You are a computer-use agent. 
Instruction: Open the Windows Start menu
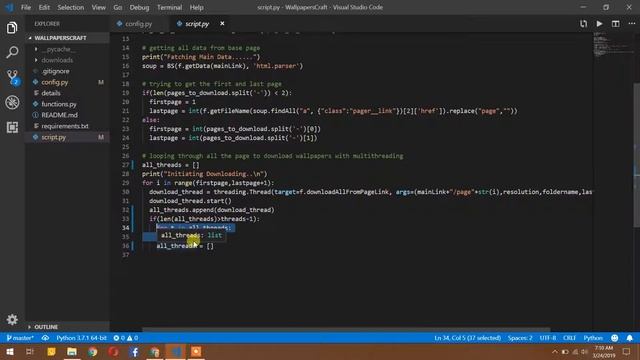pos(9,352)
